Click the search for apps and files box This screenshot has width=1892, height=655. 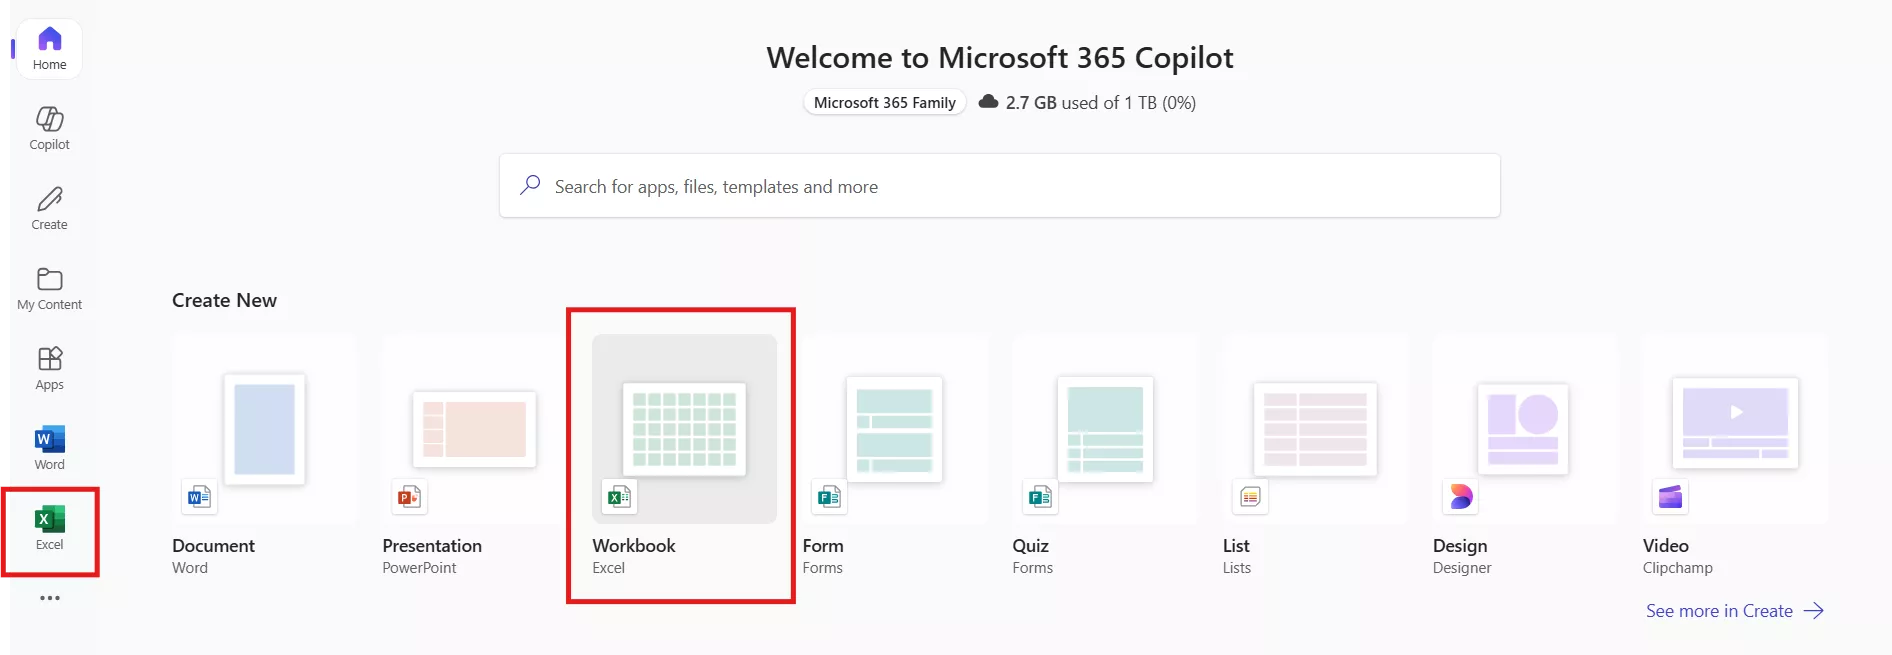[1000, 186]
